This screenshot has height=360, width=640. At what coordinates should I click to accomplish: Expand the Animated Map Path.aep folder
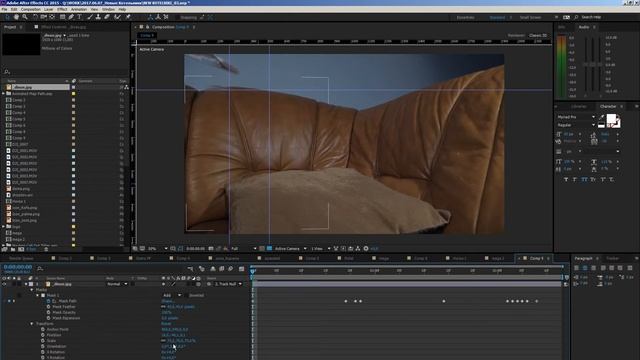[4, 93]
